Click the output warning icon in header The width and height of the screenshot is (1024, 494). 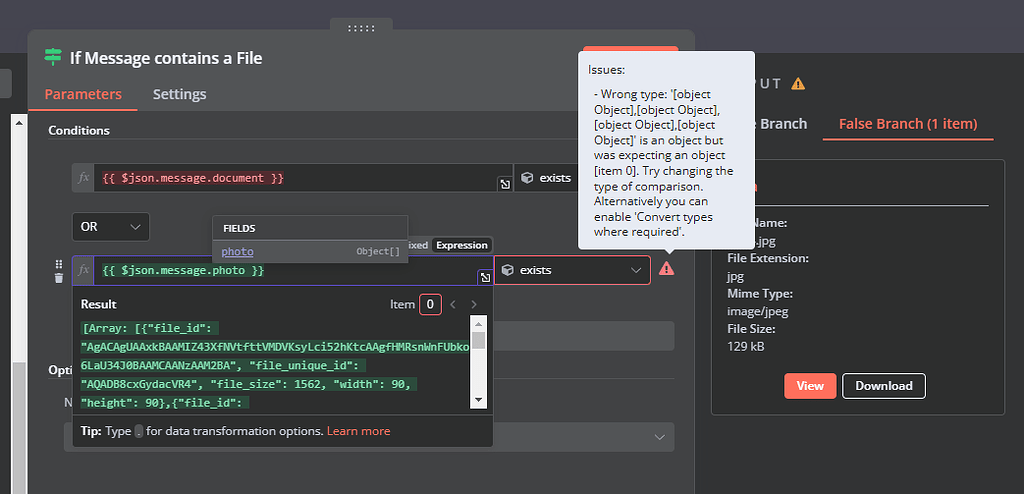click(x=798, y=83)
